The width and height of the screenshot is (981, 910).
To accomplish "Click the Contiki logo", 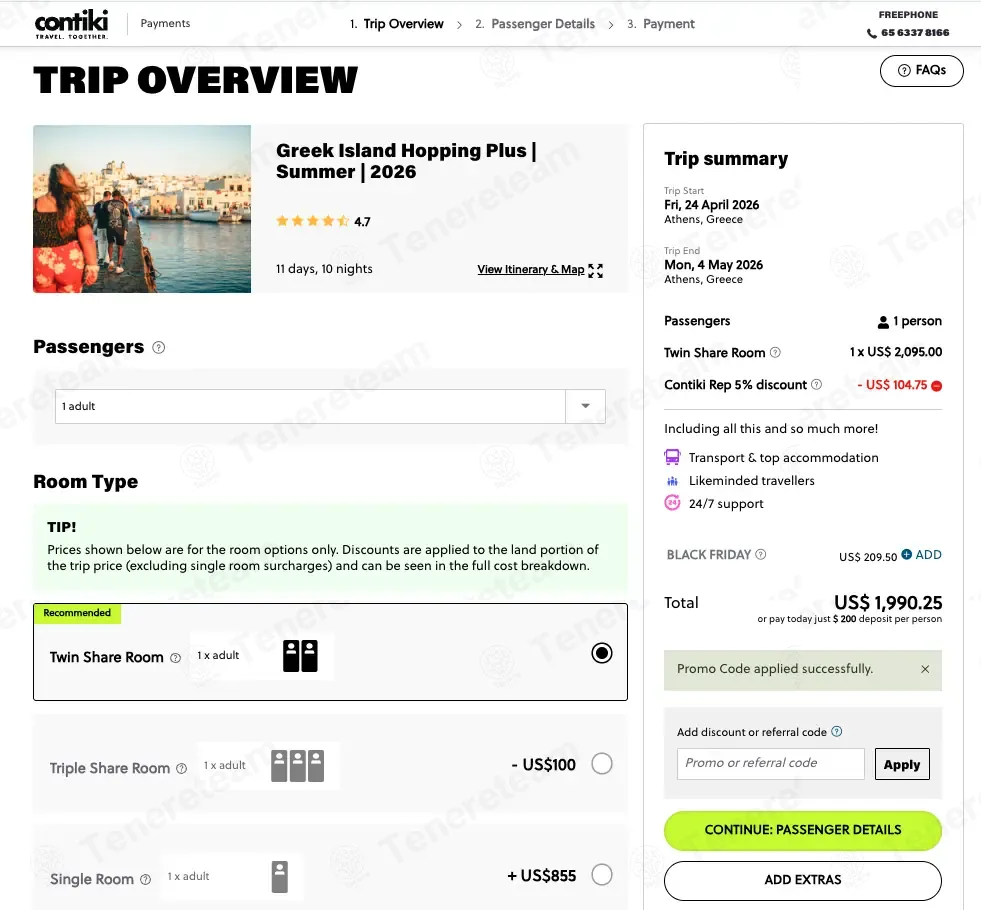I will (x=71, y=24).
